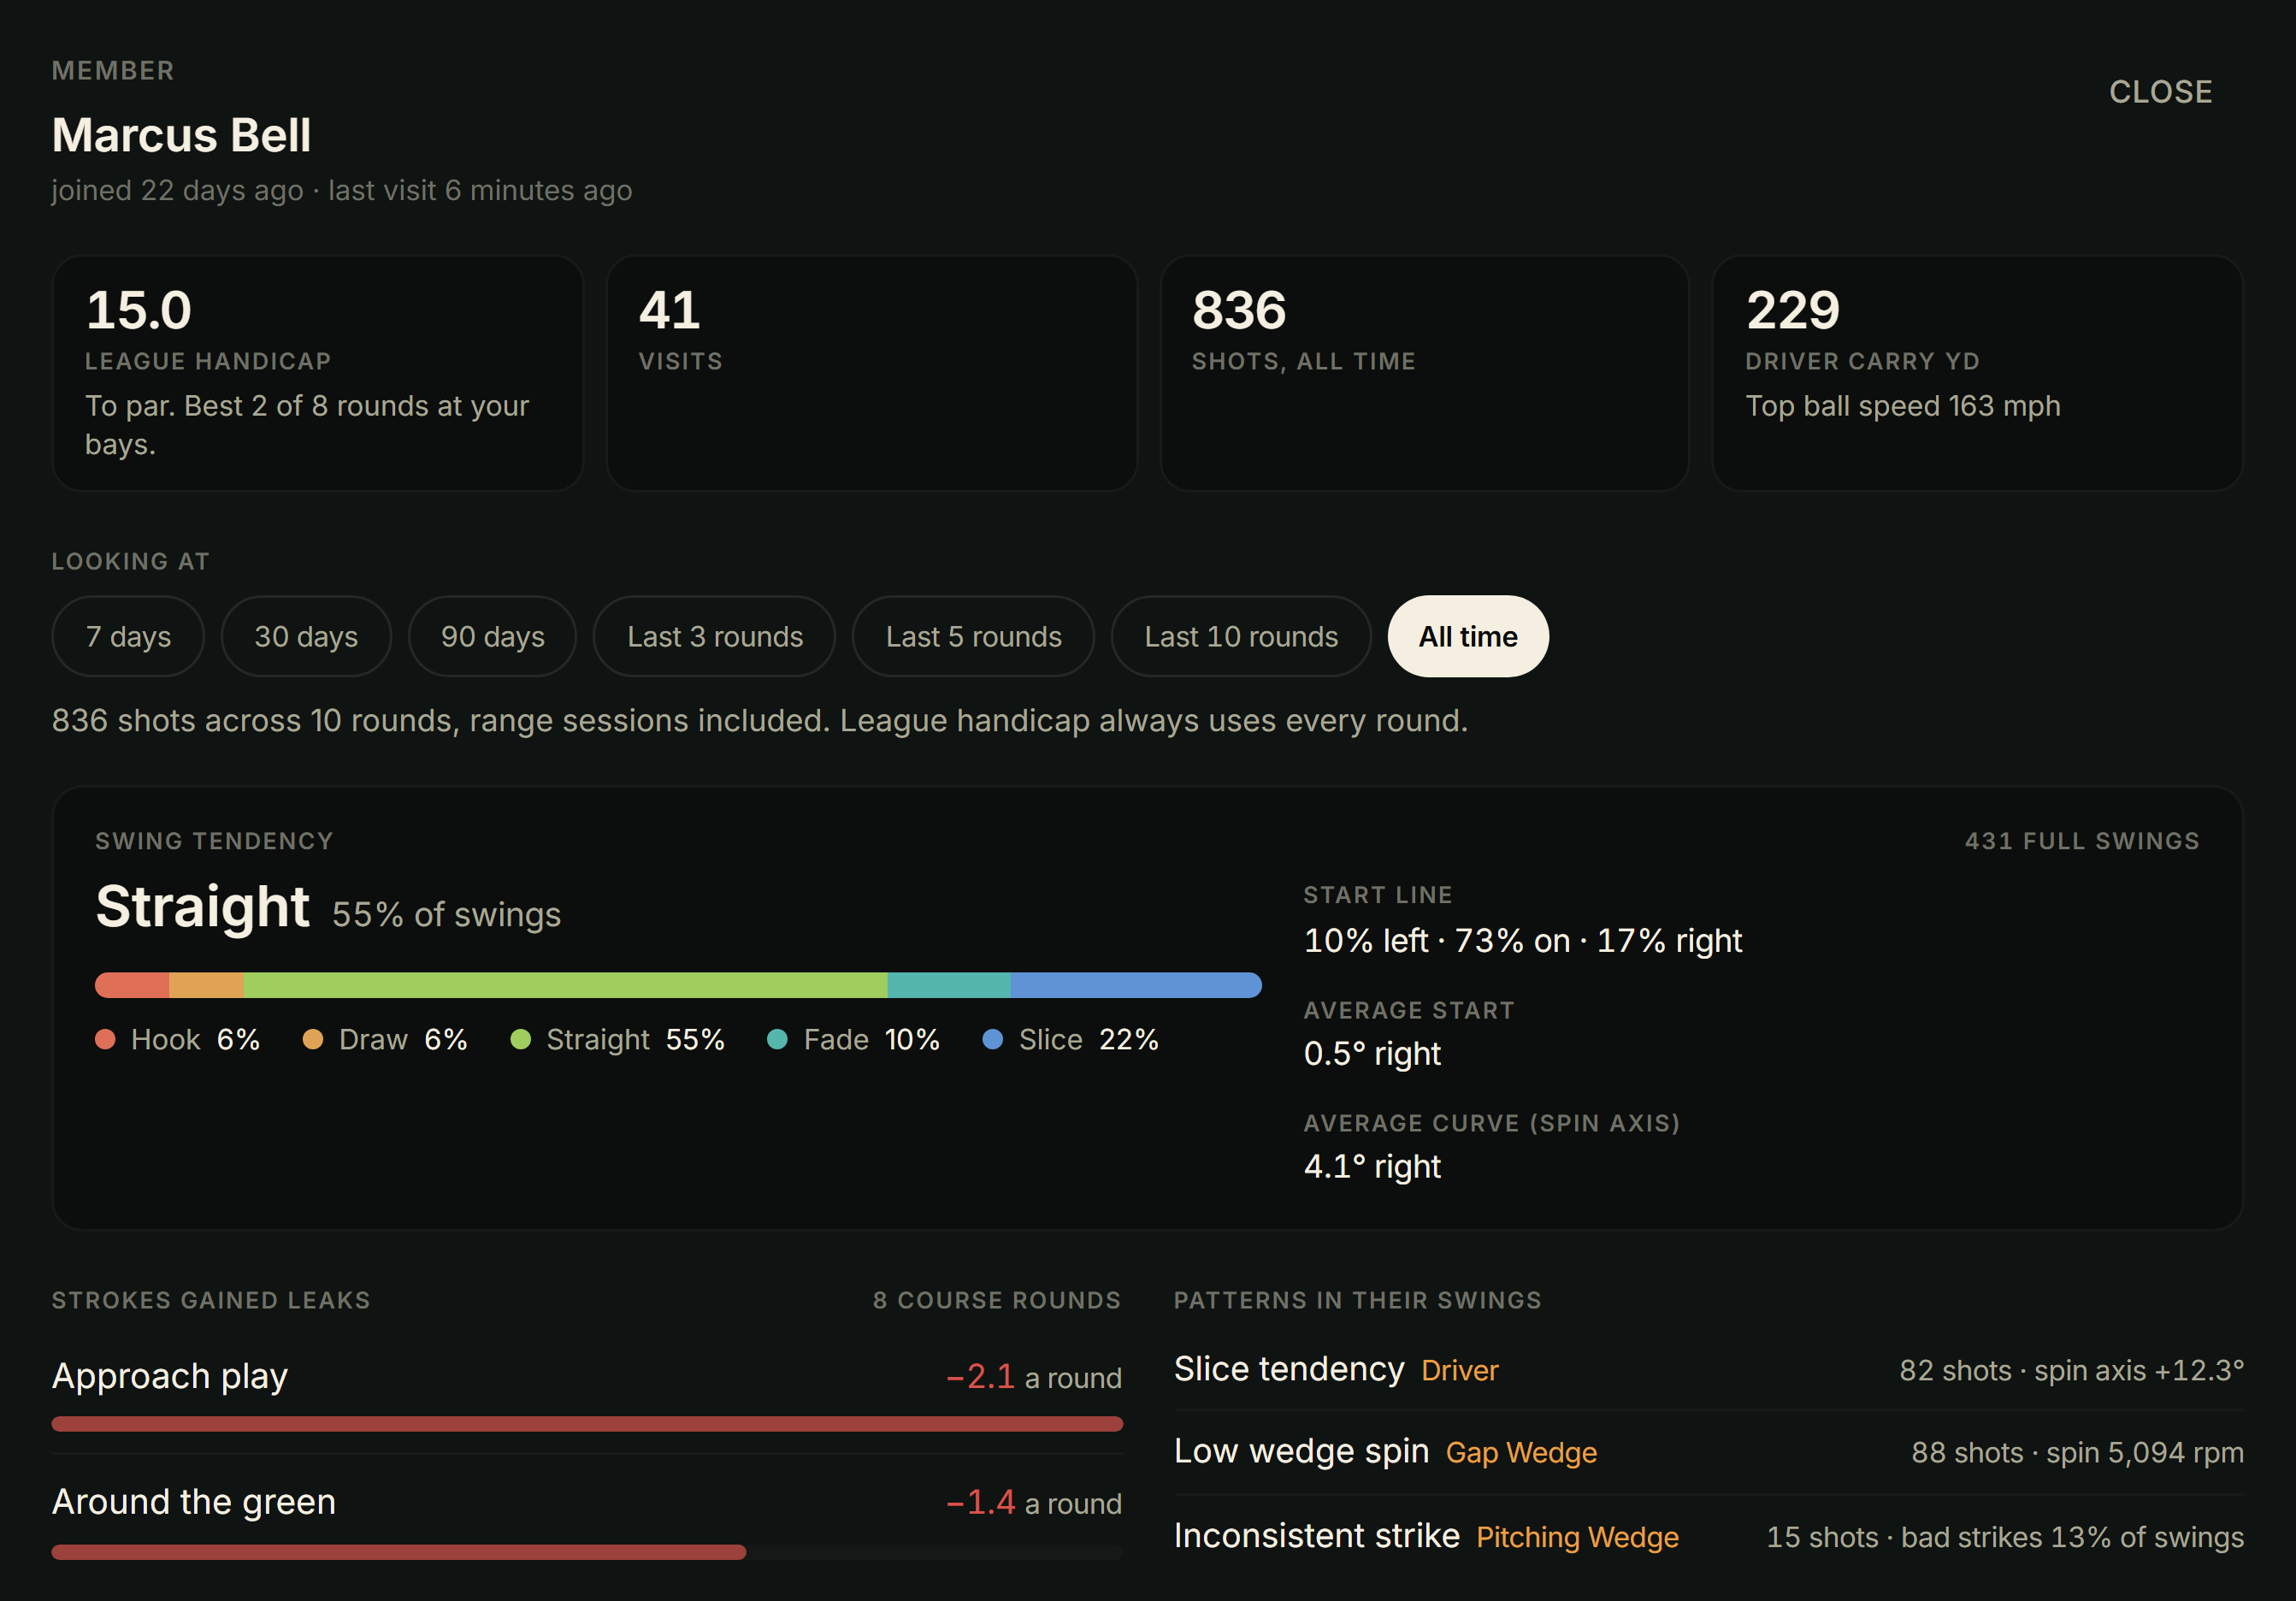
Task: Select the Last 10 rounds filter
Action: coord(1241,636)
